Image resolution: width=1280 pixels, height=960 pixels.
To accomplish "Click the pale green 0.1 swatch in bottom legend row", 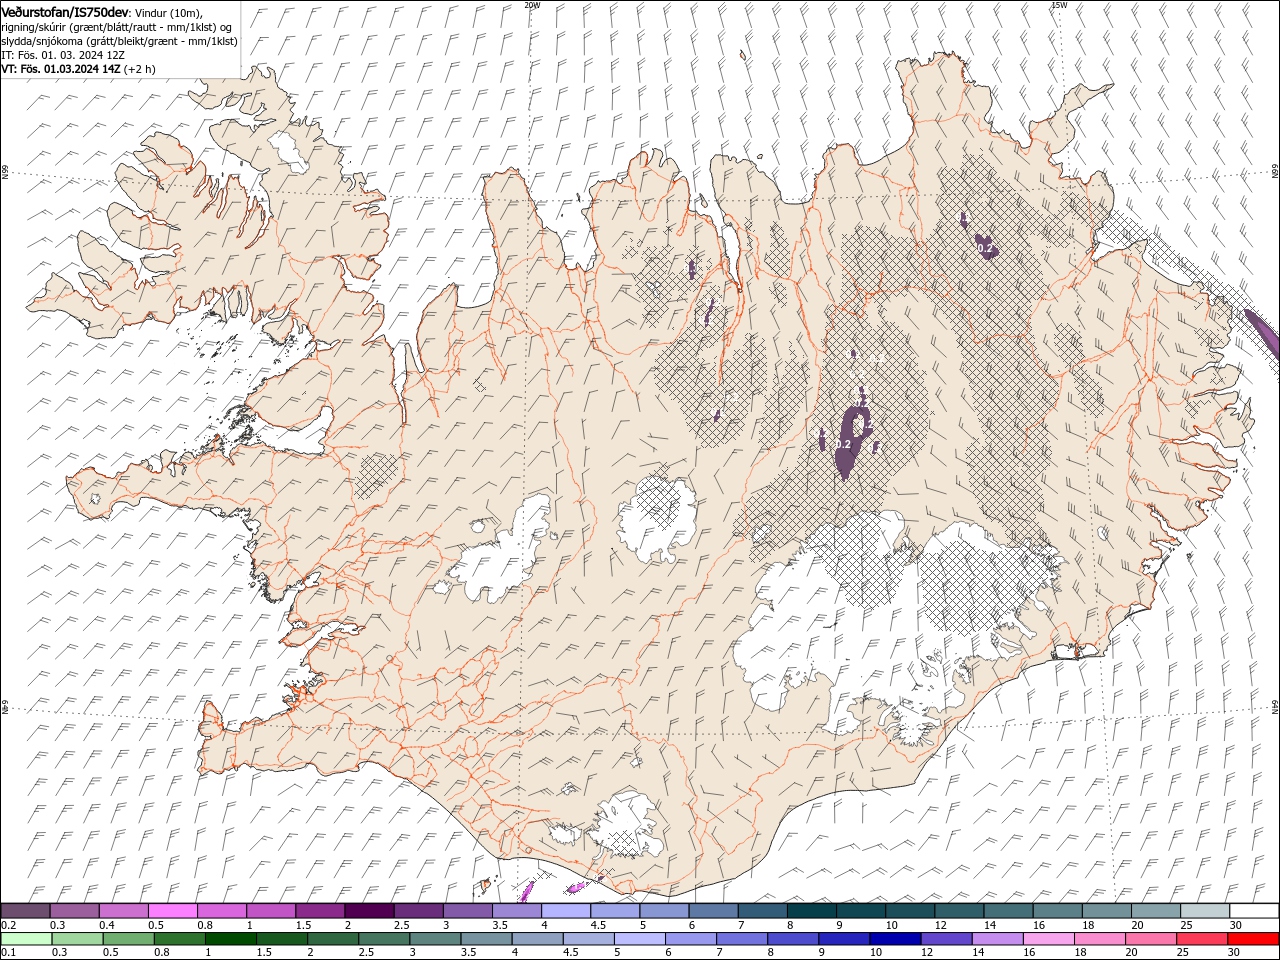I will (x=26, y=939).
